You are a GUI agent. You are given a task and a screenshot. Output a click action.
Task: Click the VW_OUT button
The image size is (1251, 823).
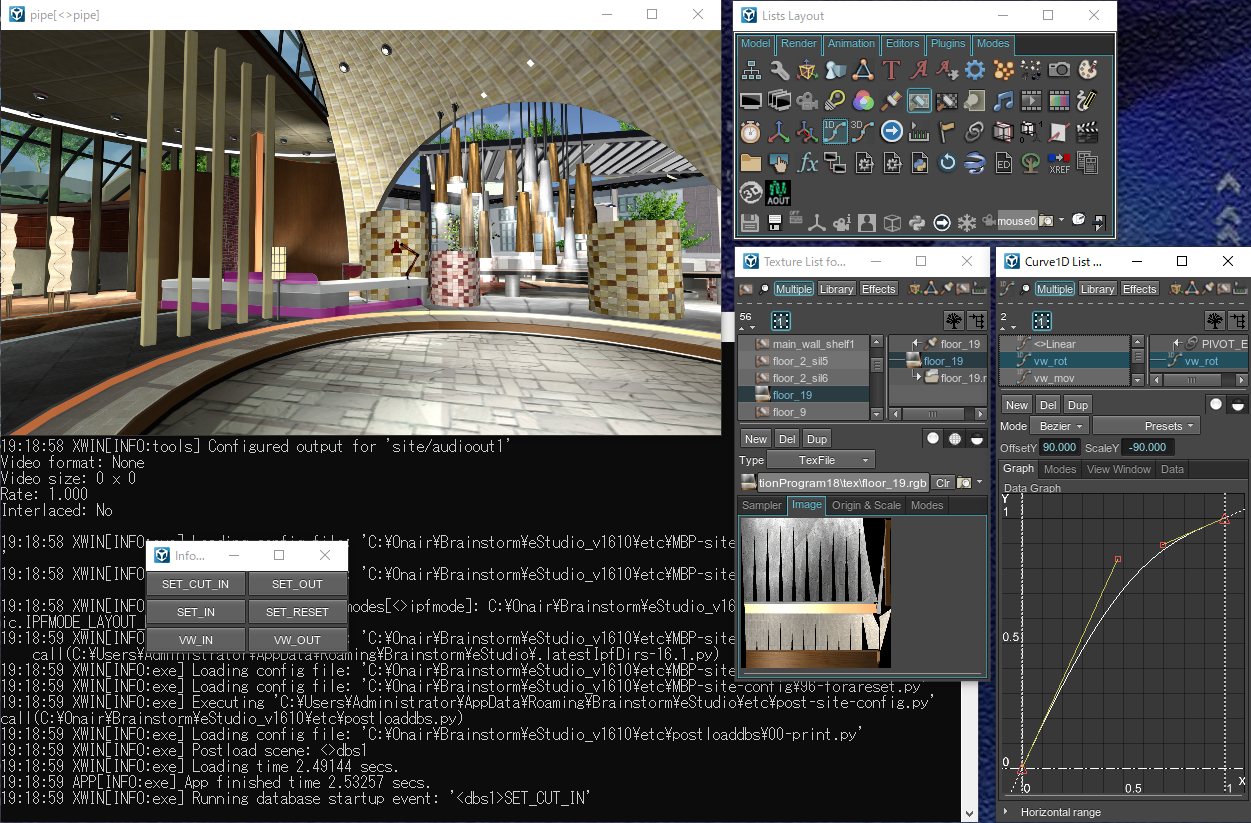297,640
